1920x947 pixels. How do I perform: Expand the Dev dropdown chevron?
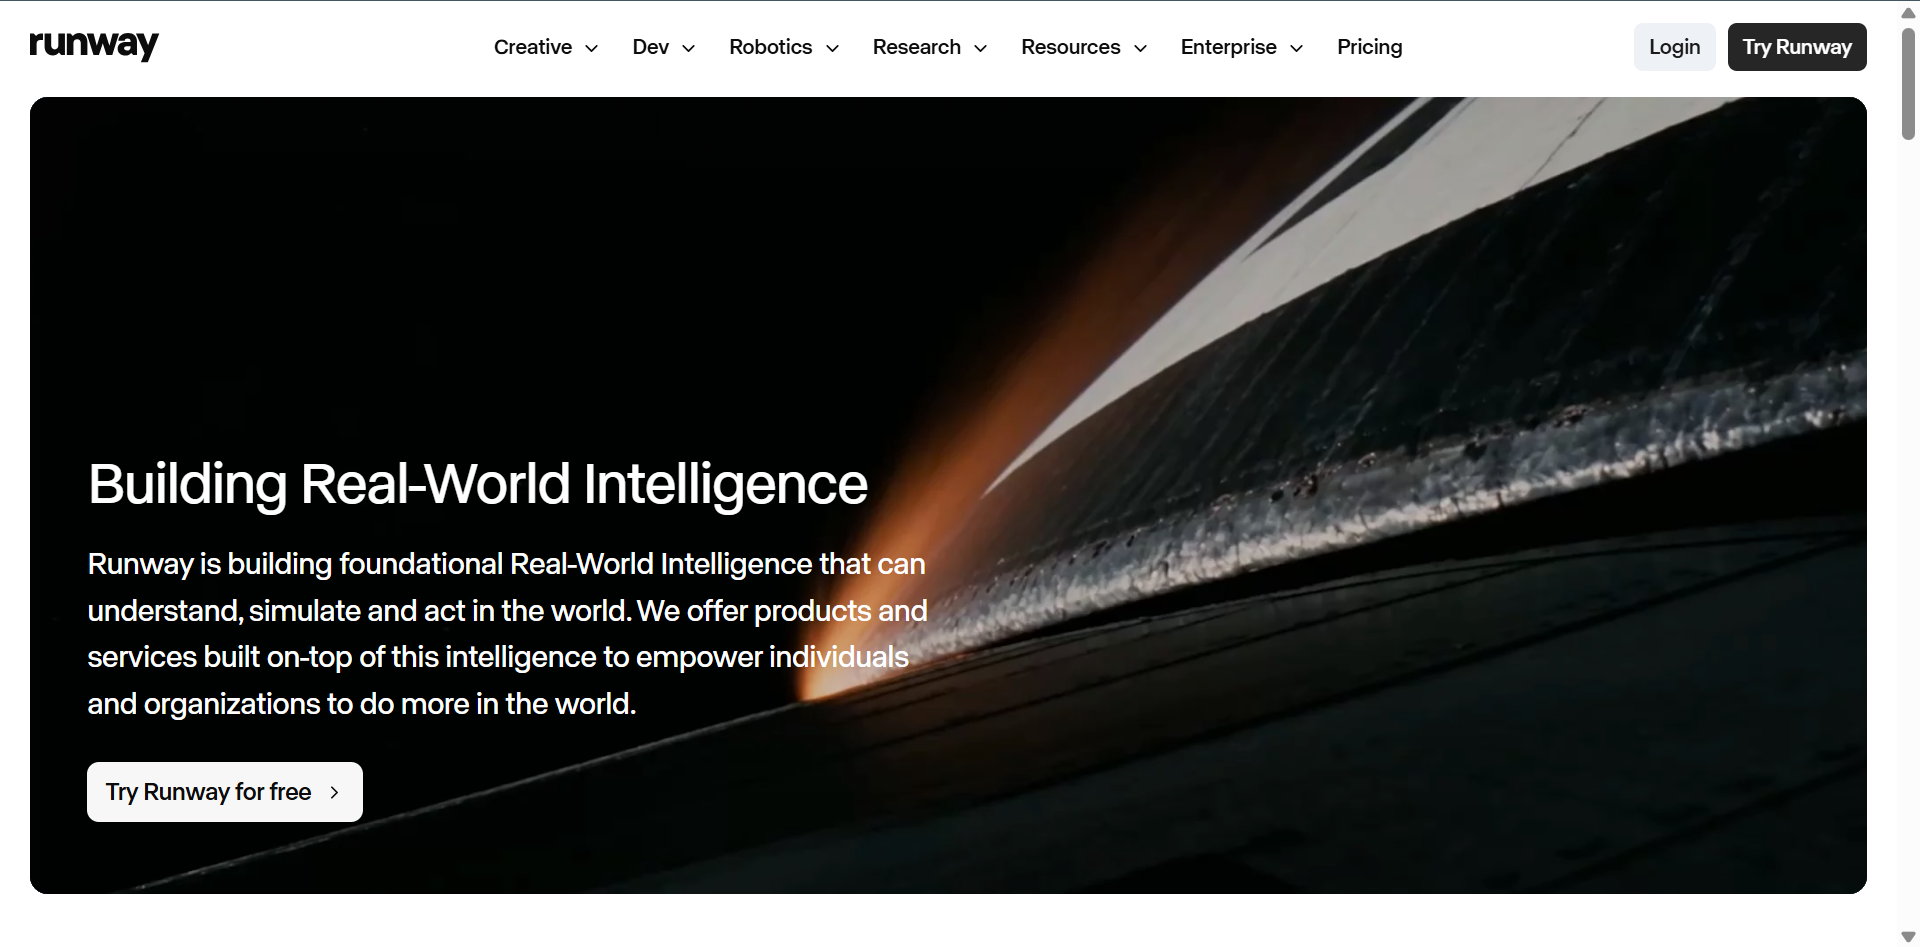pyautogui.click(x=688, y=48)
